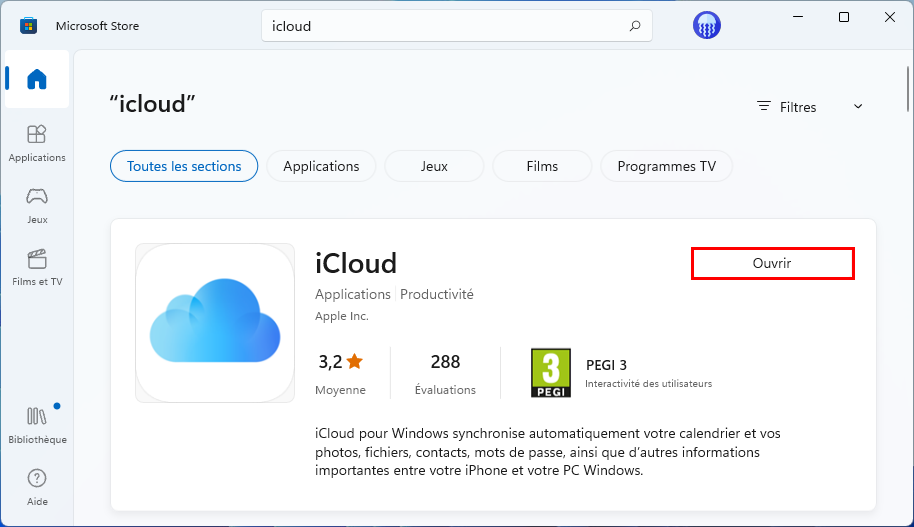This screenshot has height=527, width=914.
Task: Click the Apple Inc. publisher name
Action: [x=342, y=316]
